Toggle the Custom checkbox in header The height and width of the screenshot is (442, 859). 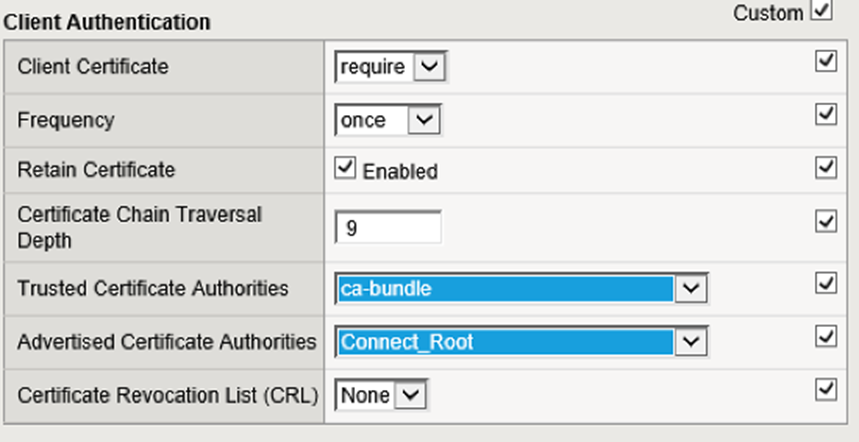822,11
